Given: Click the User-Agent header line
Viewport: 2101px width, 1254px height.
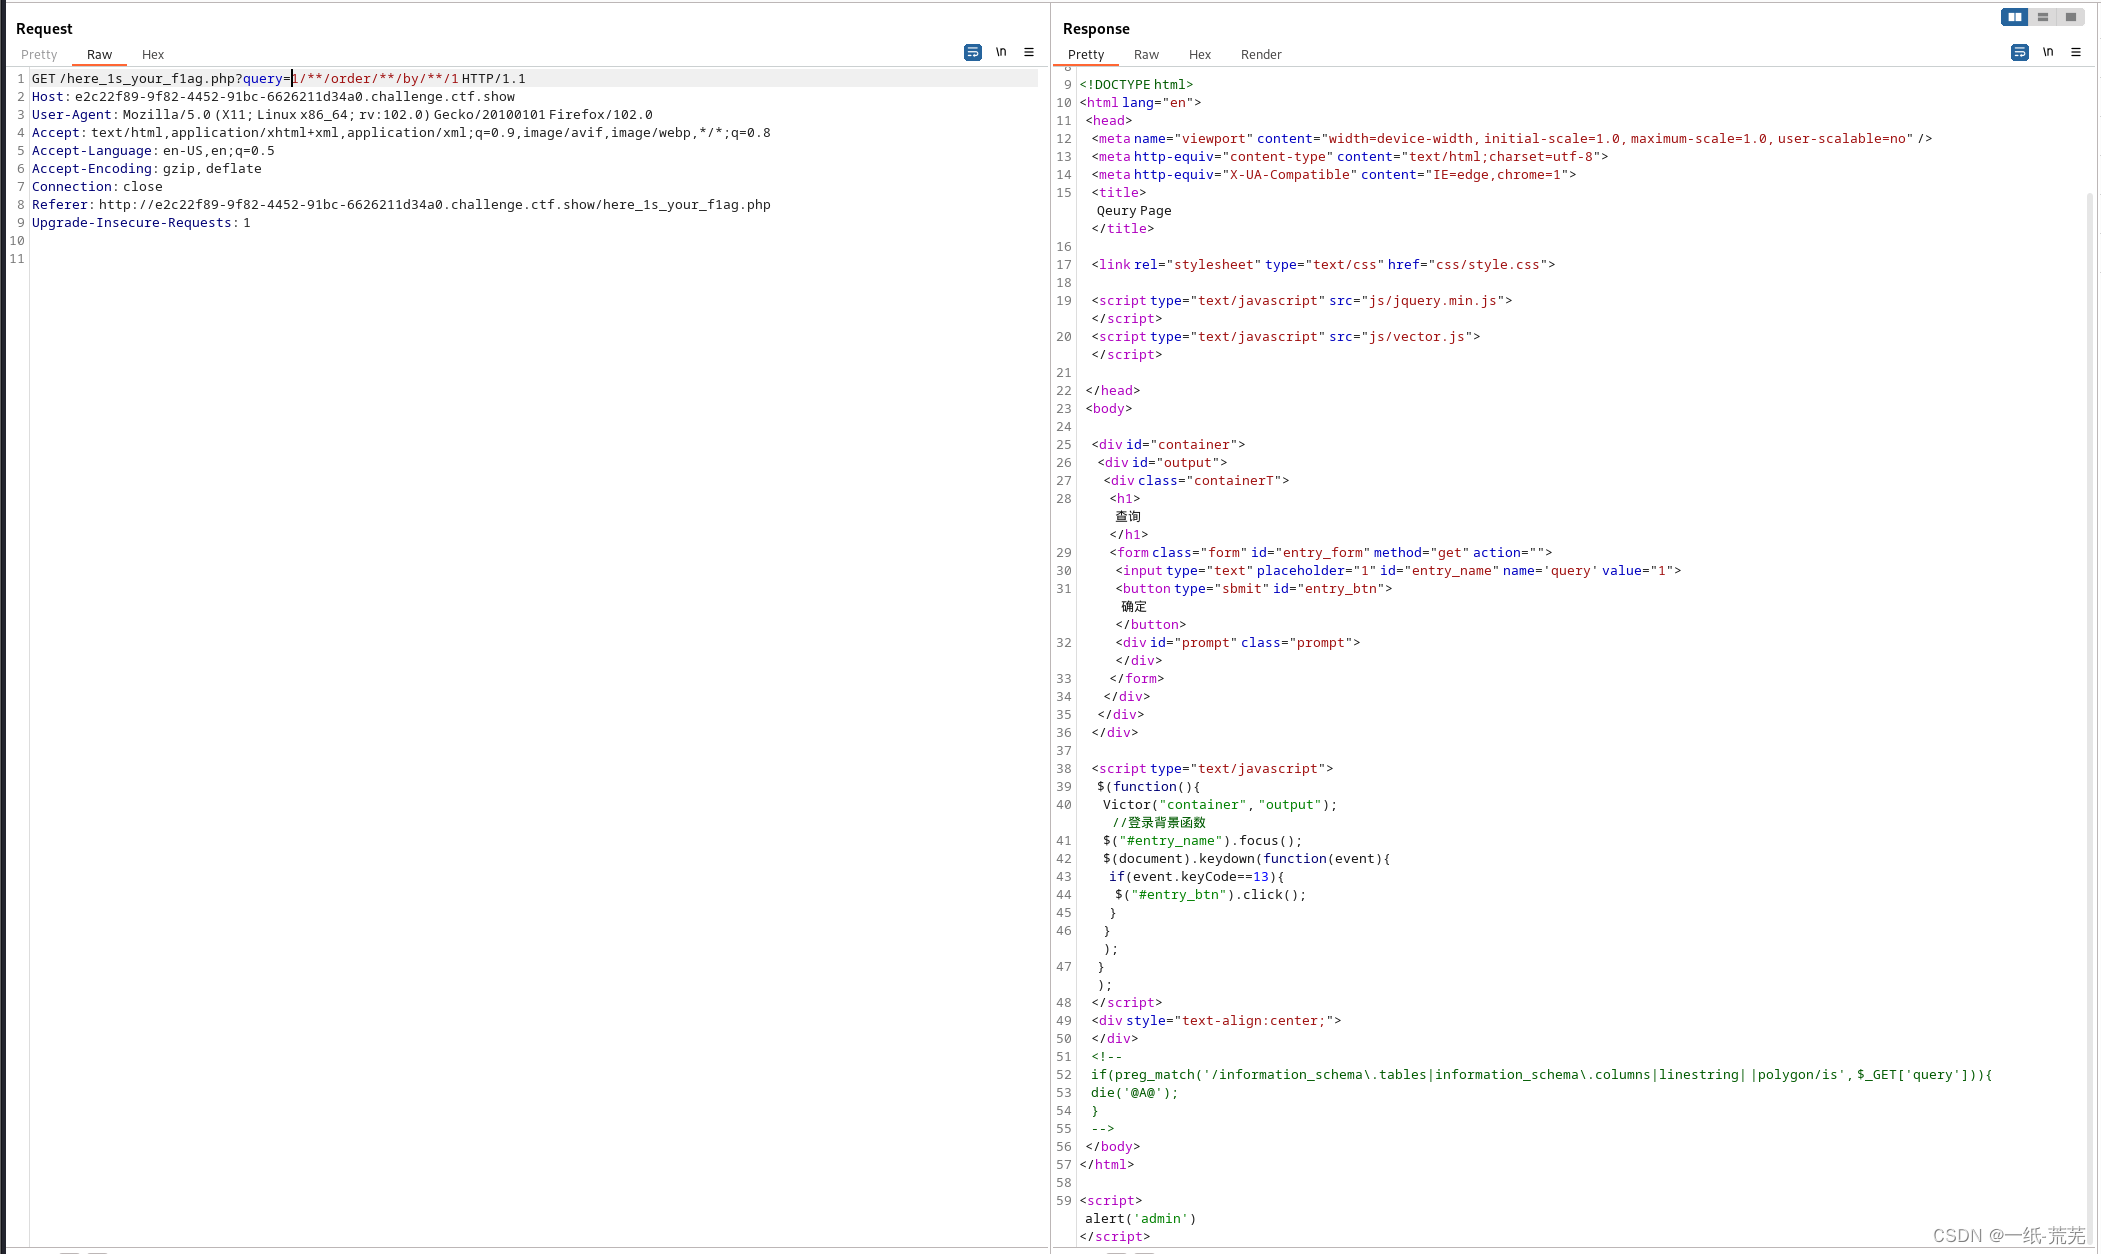Looking at the screenshot, I should coord(342,115).
